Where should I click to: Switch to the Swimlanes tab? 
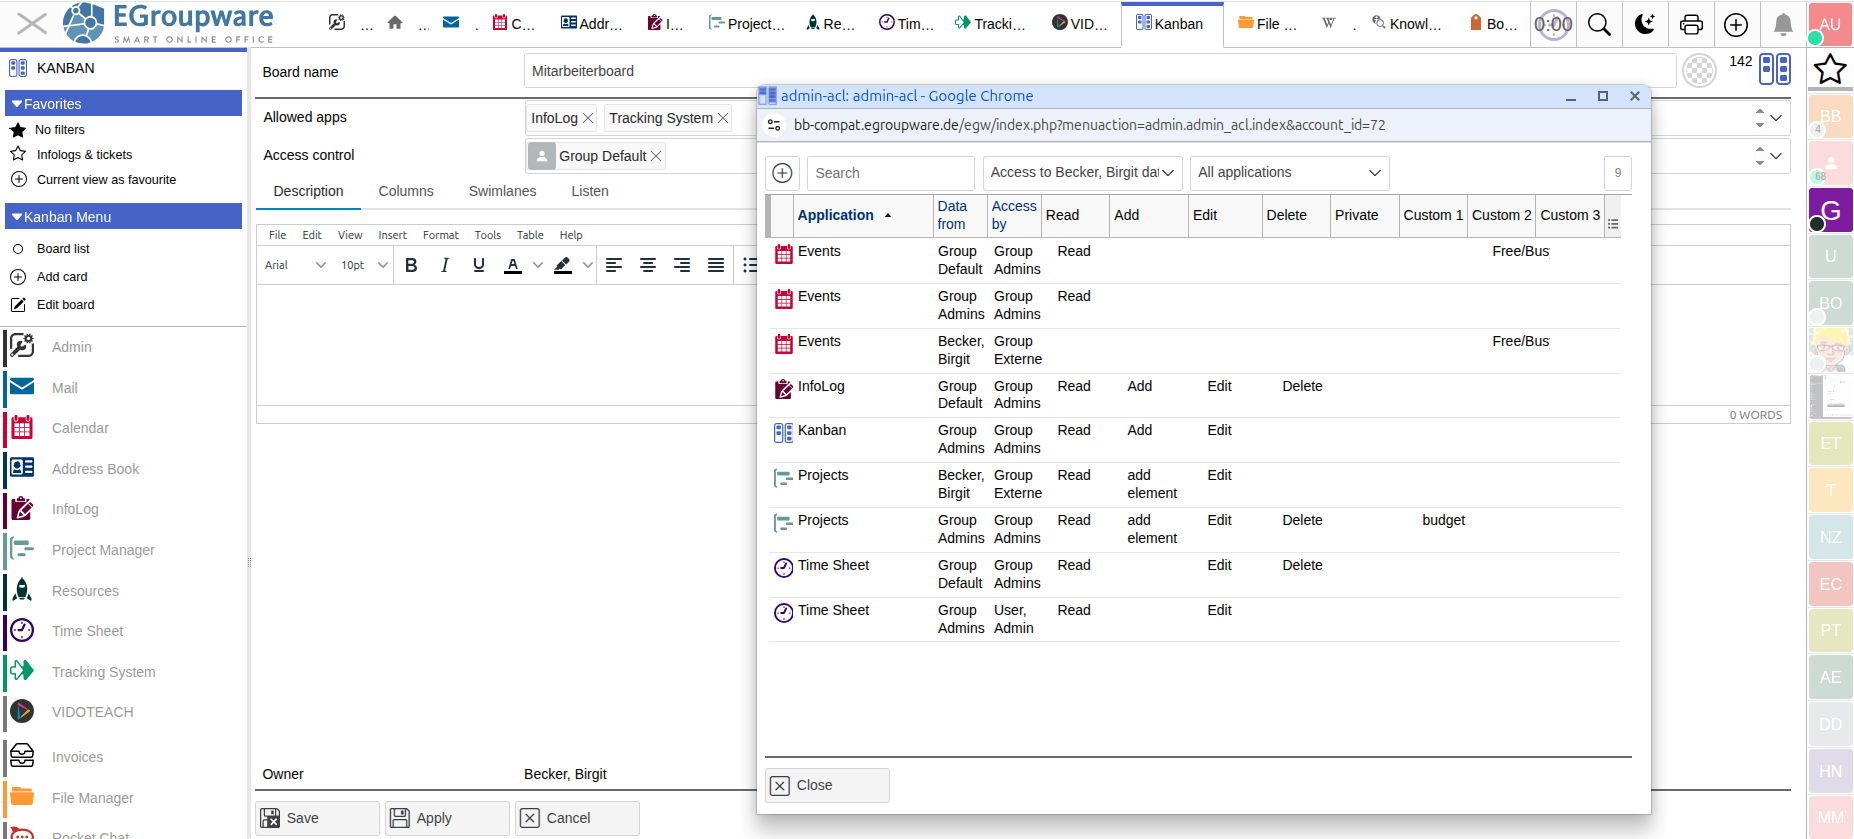pyautogui.click(x=502, y=191)
